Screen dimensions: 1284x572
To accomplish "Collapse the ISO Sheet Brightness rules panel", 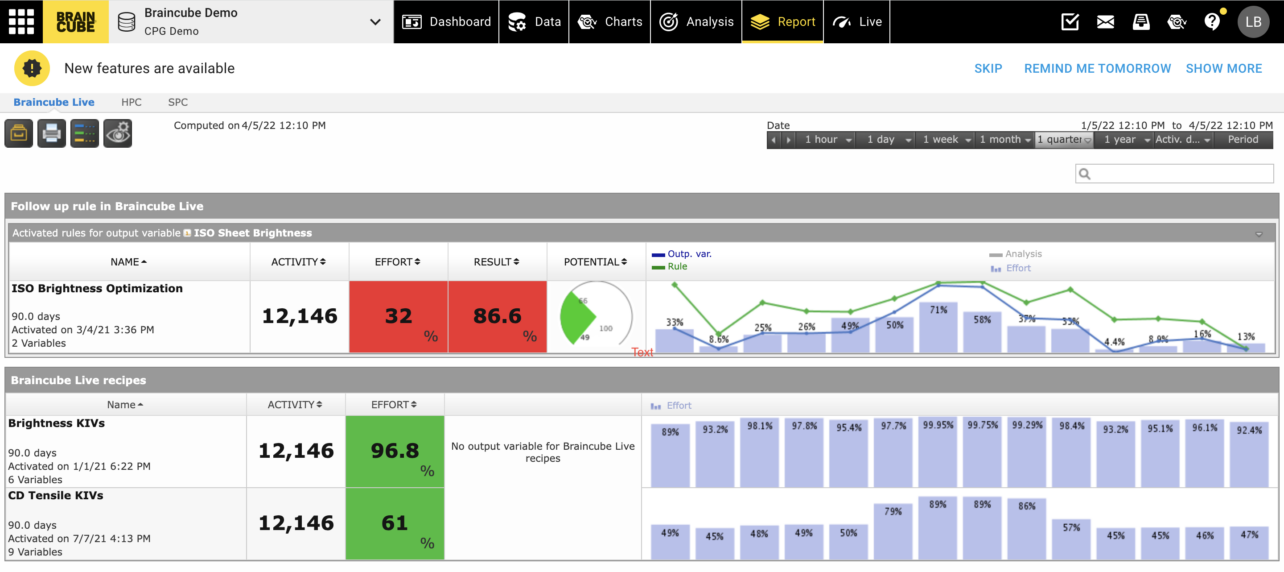I will [1259, 233].
